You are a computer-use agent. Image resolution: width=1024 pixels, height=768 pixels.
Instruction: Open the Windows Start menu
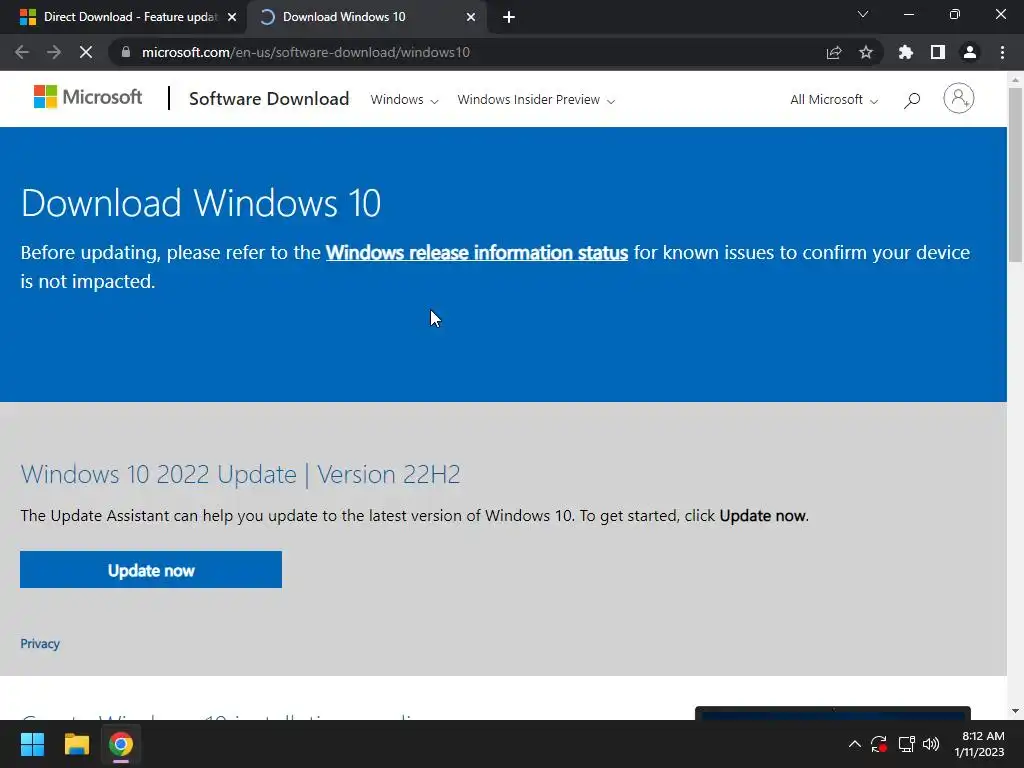click(32, 744)
